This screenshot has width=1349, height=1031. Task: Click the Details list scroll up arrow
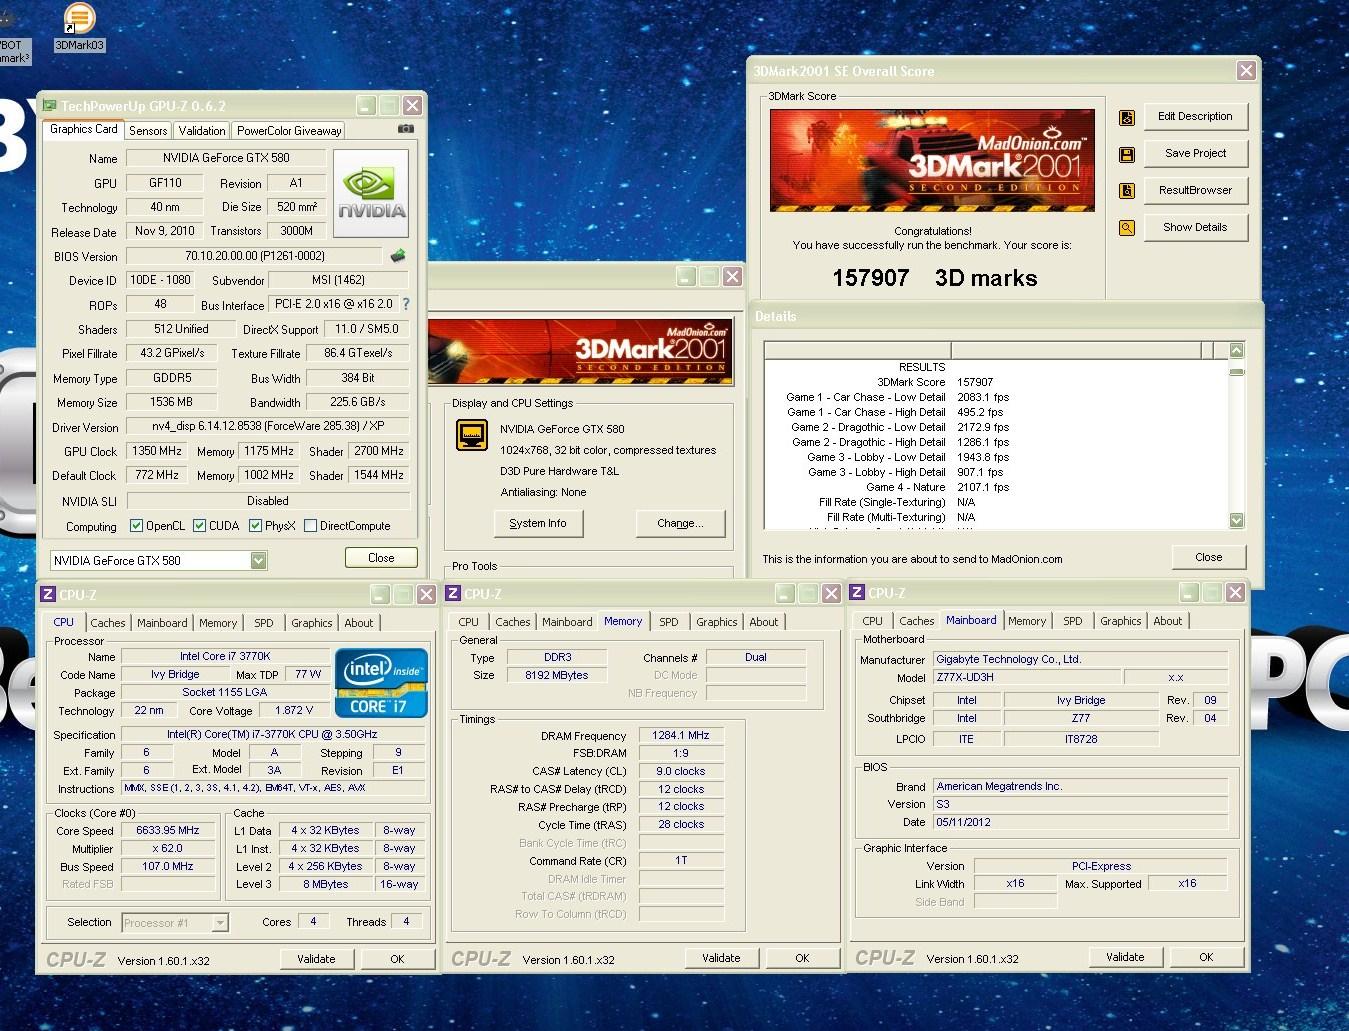(1237, 350)
